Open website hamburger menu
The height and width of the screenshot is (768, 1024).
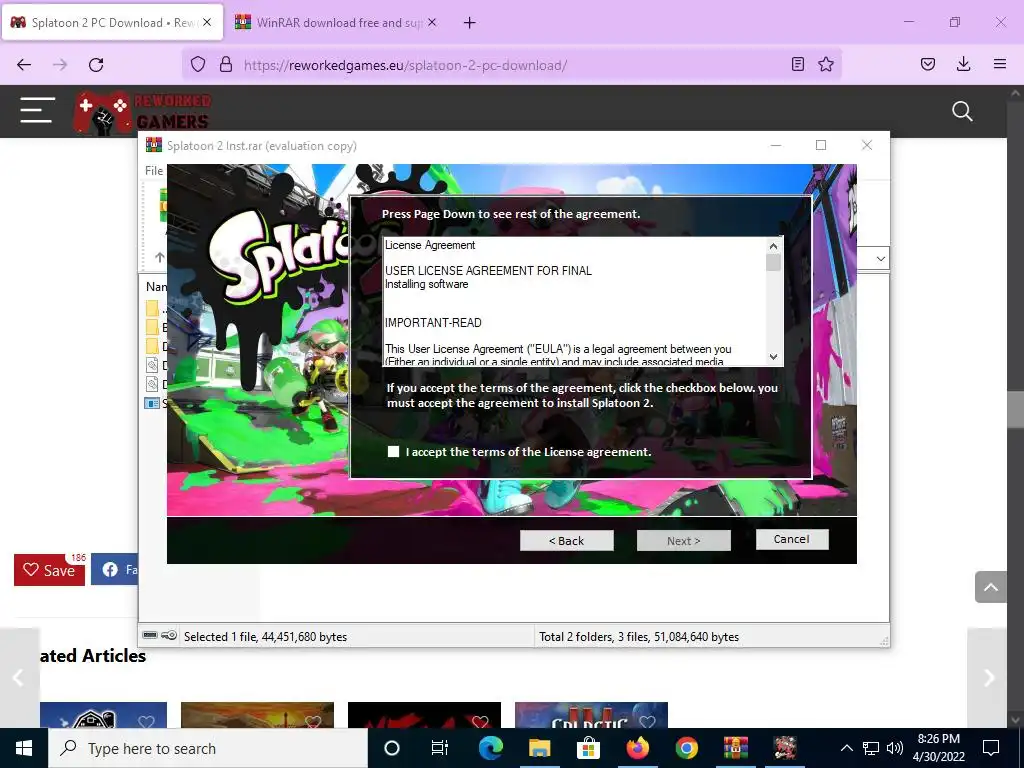(37, 110)
